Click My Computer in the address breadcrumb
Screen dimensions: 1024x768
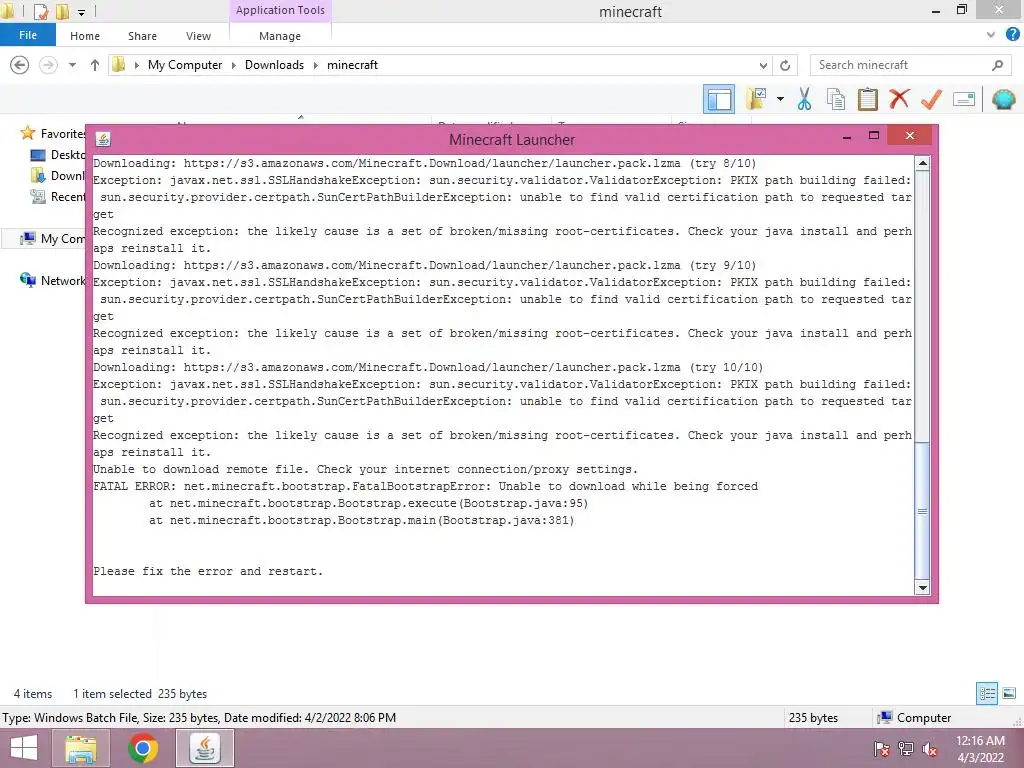tap(185, 65)
